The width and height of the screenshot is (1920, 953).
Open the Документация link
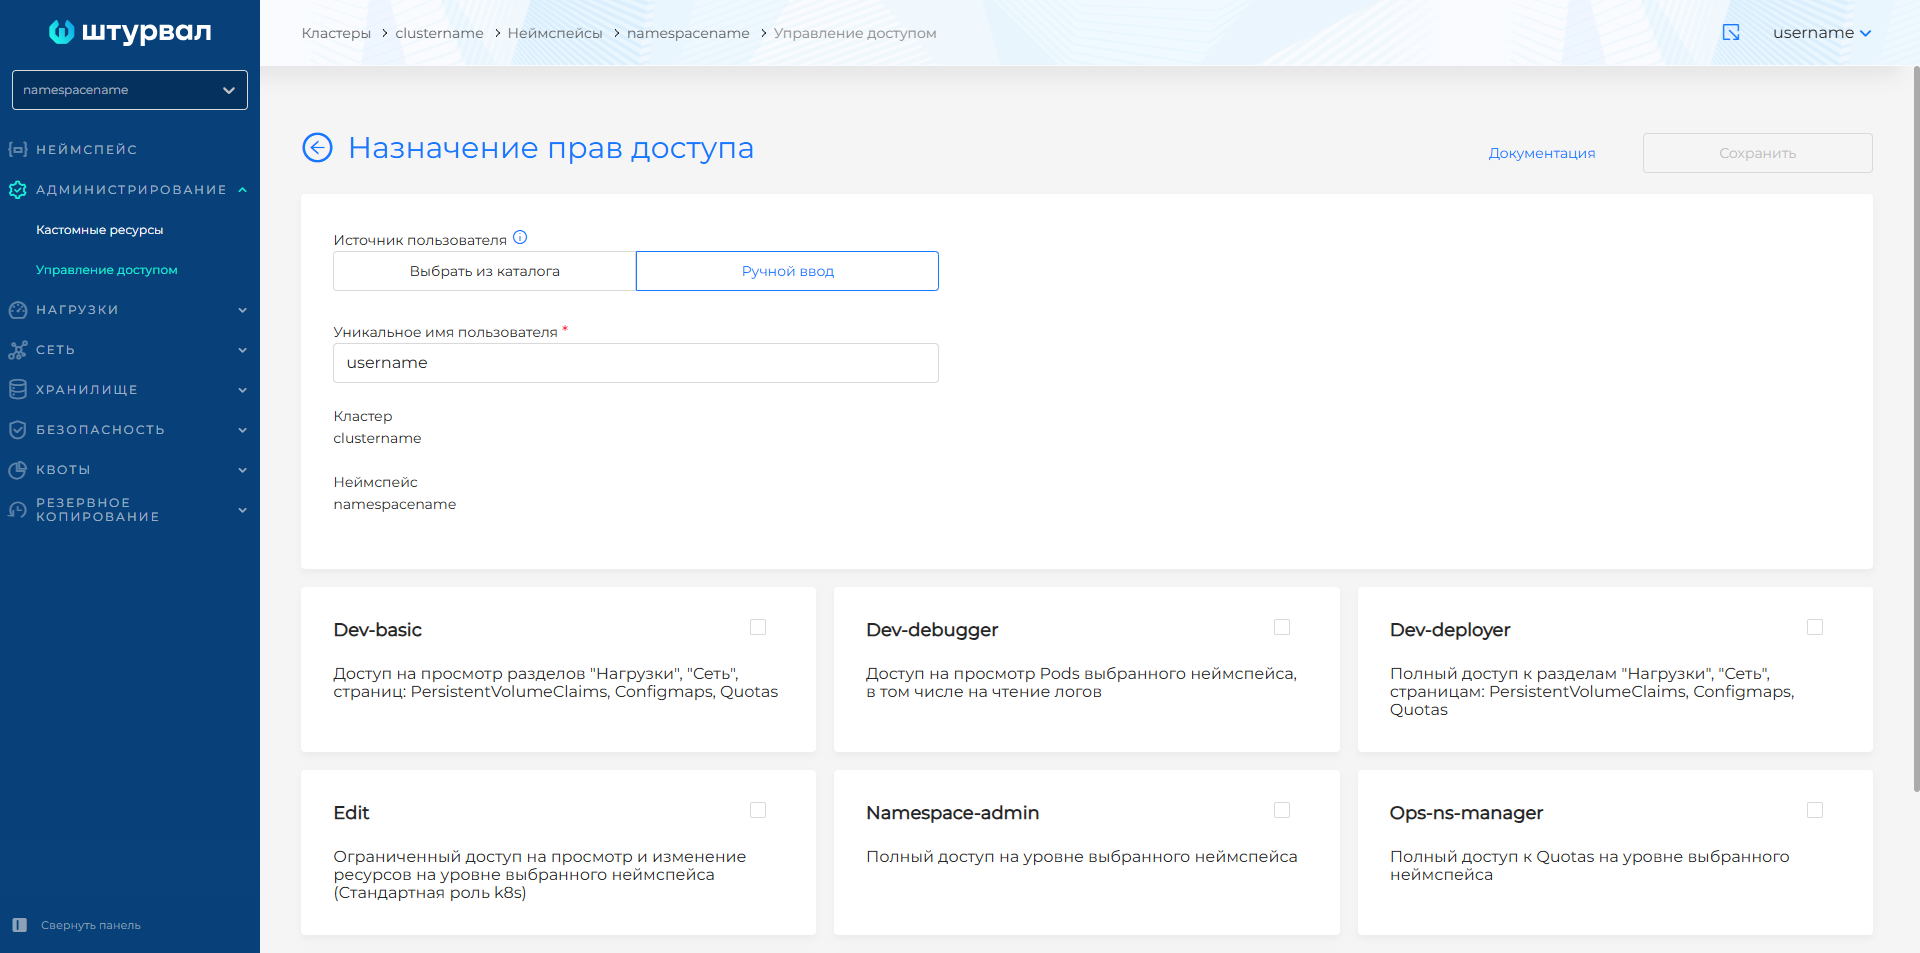pyautogui.click(x=1541, y=153)
